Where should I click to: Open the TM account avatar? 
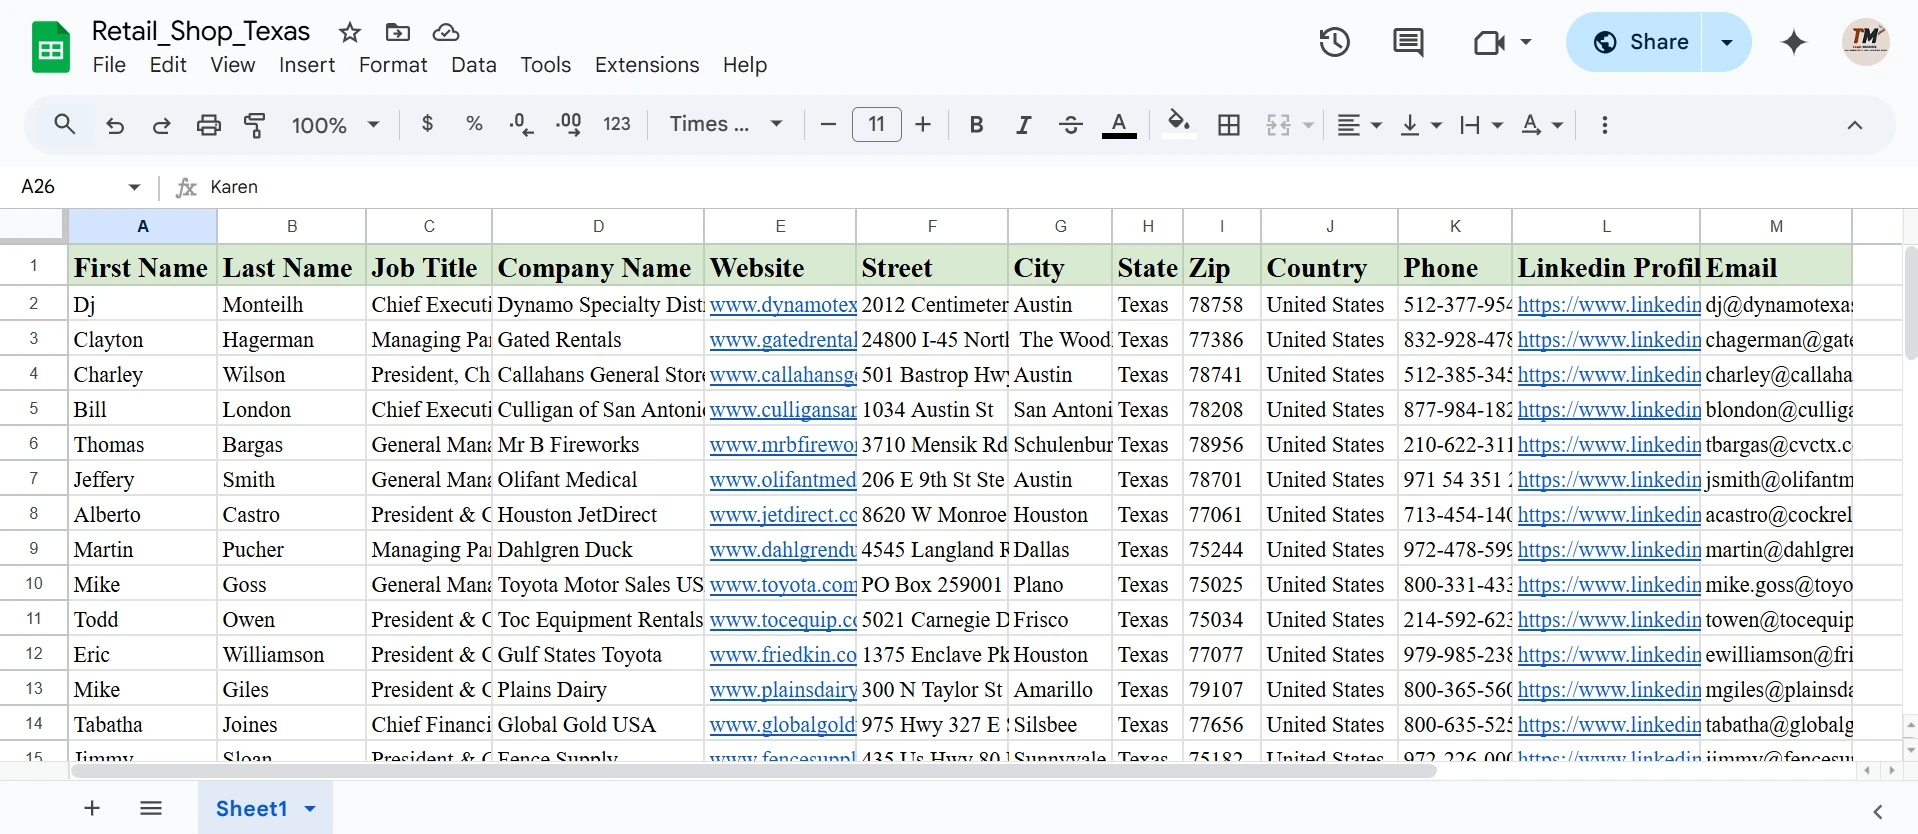[1865, 42]
